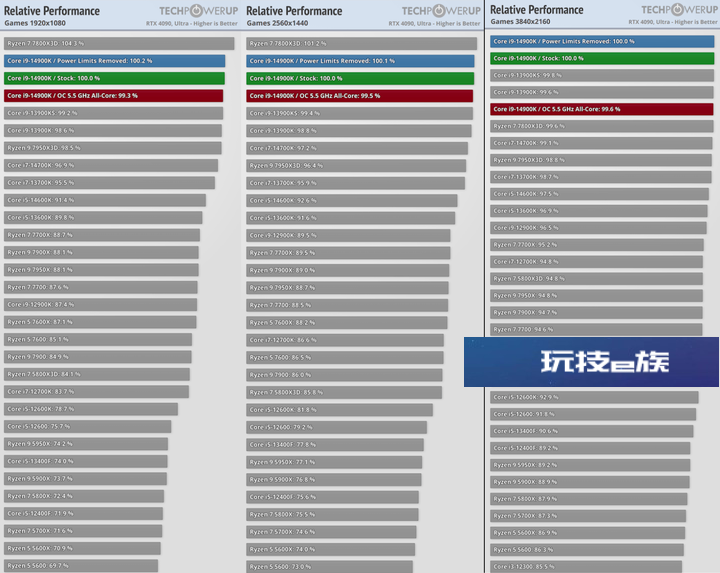Click the 'Ryzen 9 5900X: 76.8 %' bar
The height and width of the screenshot is (573, 720).
[334, 480]
